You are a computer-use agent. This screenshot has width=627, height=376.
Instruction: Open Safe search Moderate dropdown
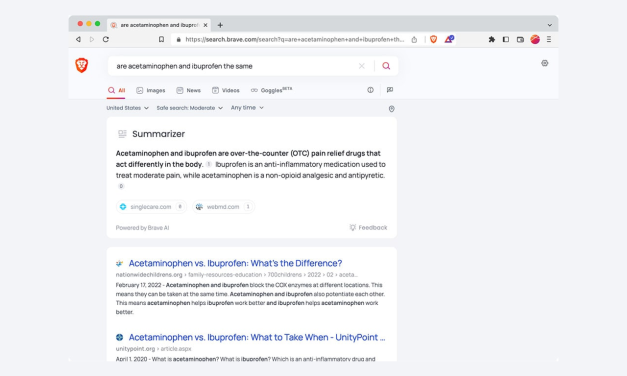(190, 108)
